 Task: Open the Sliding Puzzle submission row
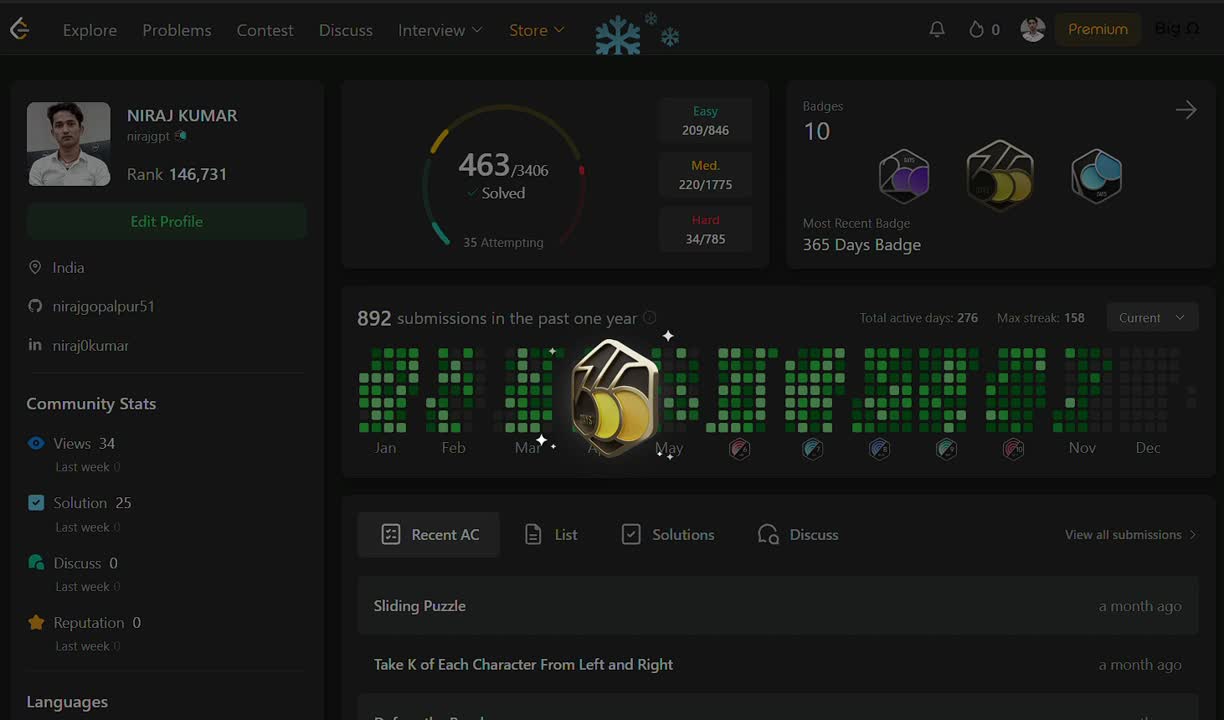click(778, 606)
